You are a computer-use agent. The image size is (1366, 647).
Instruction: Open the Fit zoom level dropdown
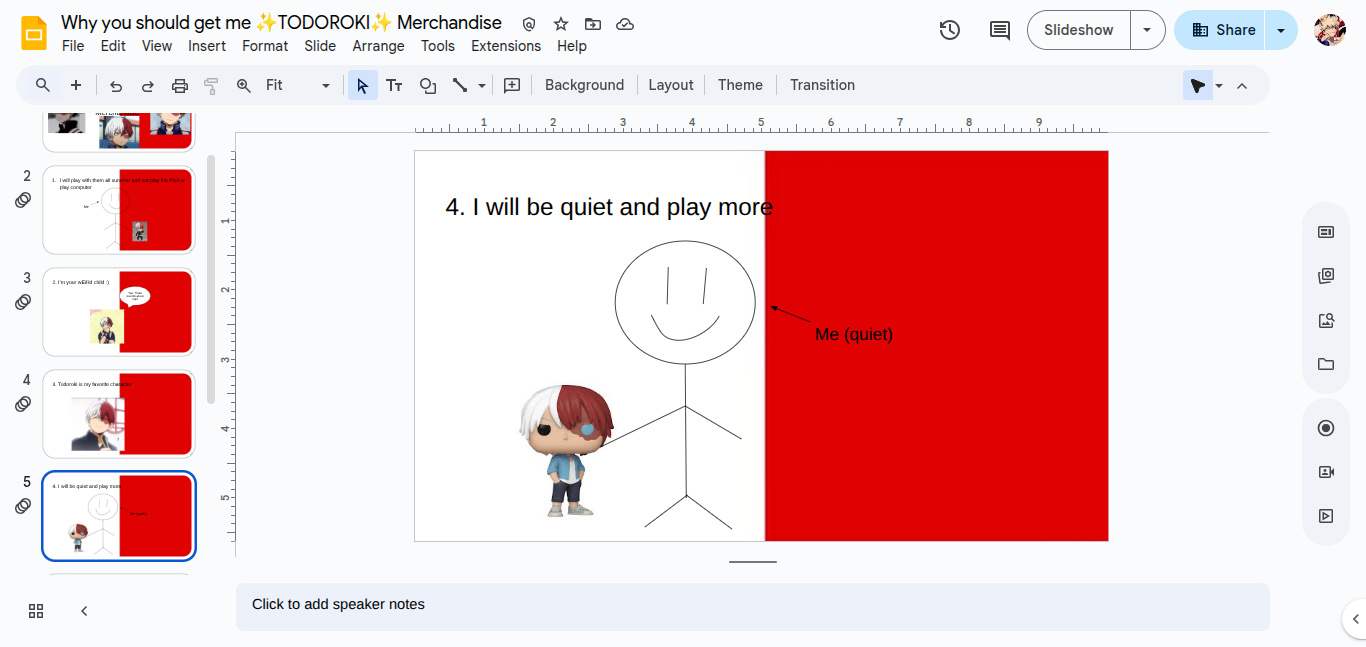pyautogui.click(x=297, y=85)
